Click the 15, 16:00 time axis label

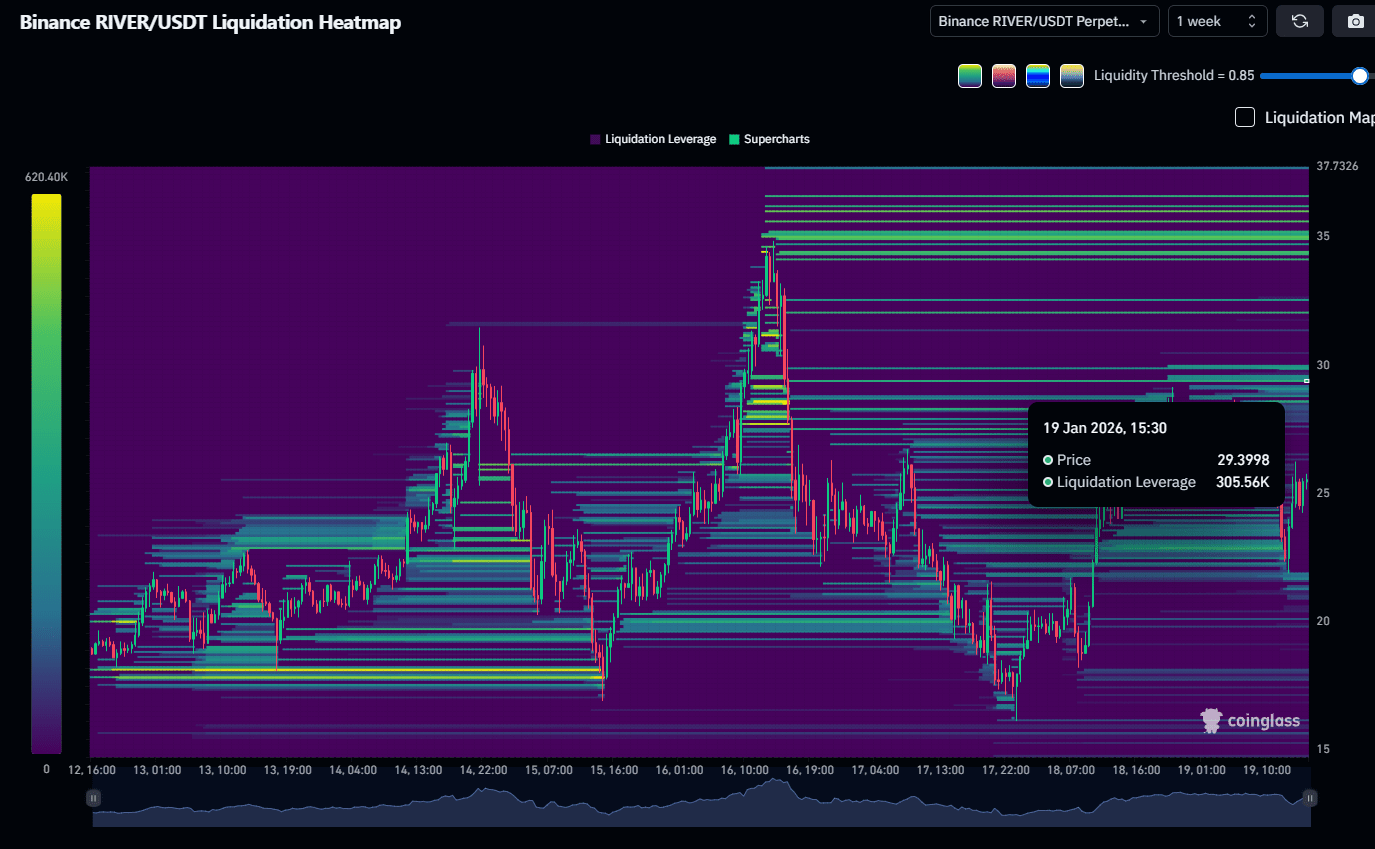613,771
